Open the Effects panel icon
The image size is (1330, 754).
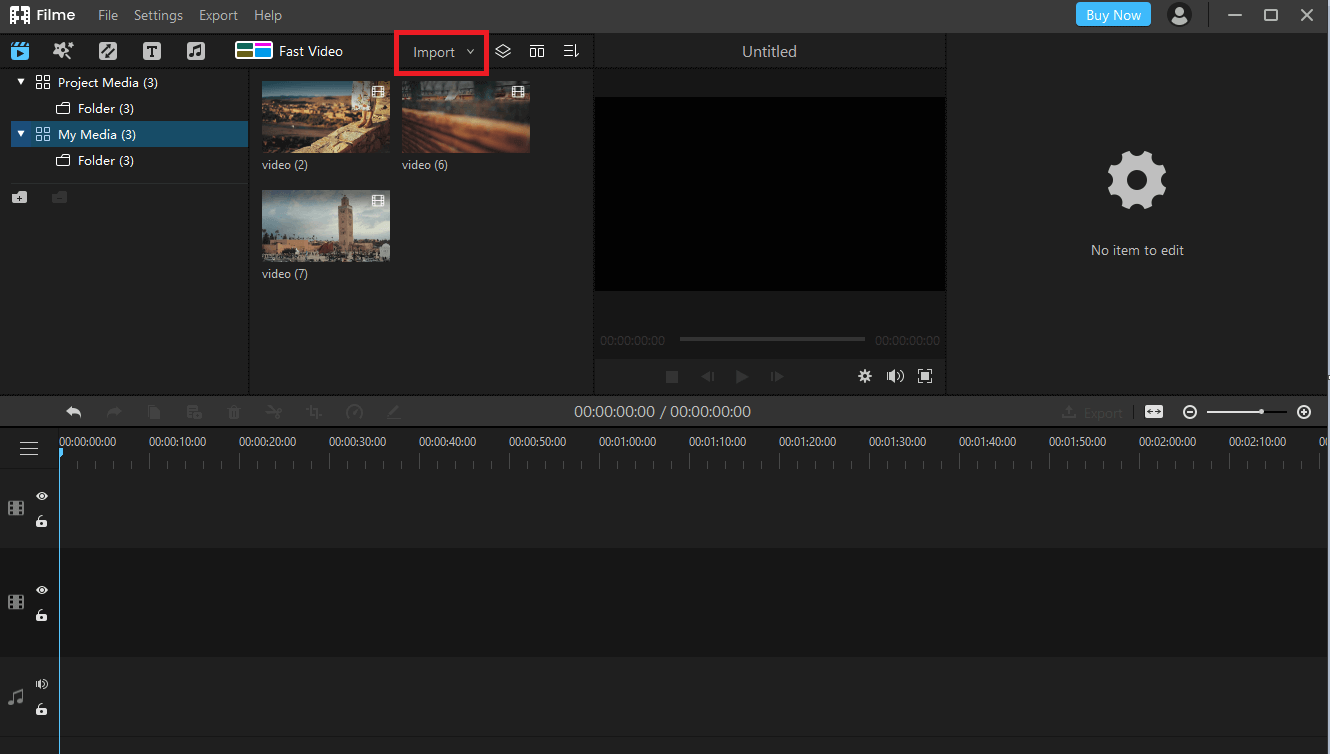click(63, 50)
